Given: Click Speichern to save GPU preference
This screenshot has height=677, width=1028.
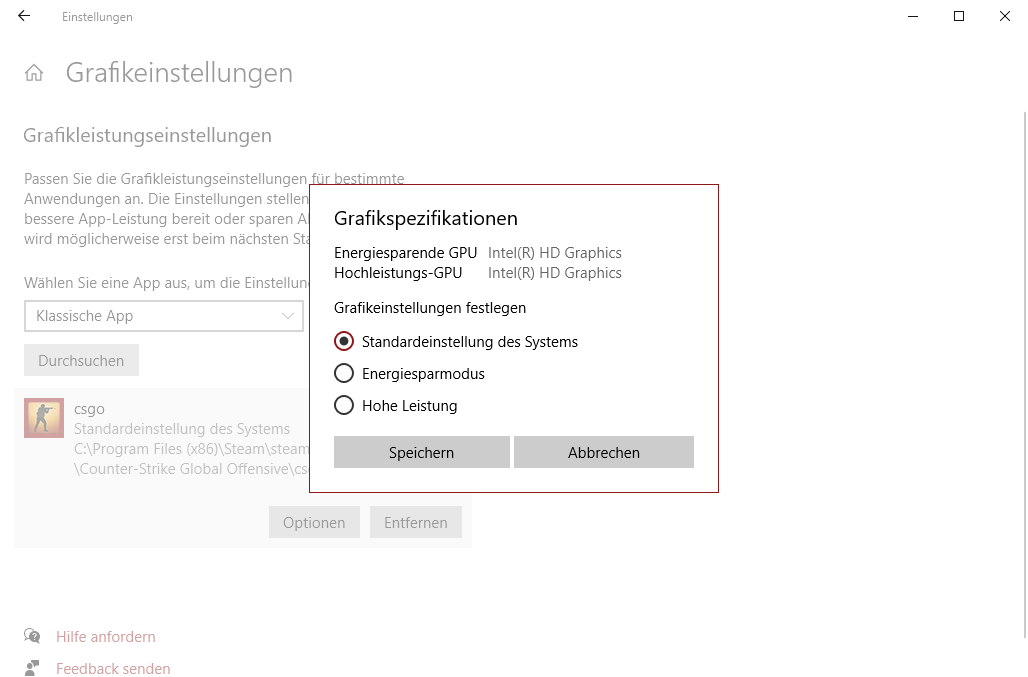Looking at the screenshot, I should coord(421,452).
